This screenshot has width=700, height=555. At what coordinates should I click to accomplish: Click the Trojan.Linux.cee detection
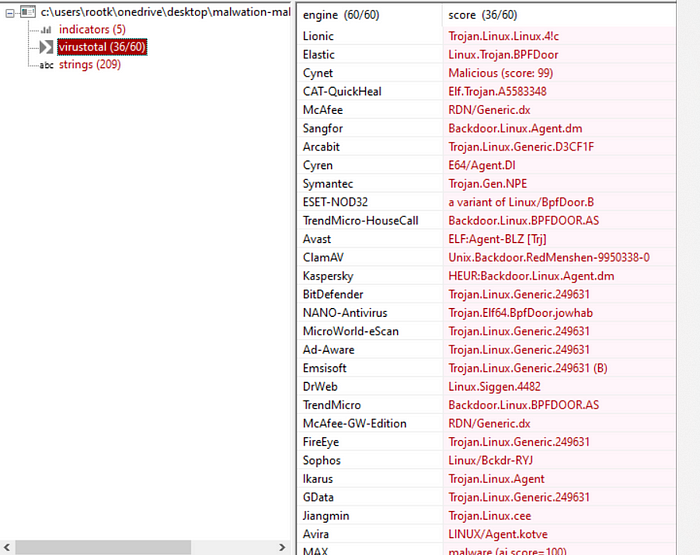click(x=490, y=516)
